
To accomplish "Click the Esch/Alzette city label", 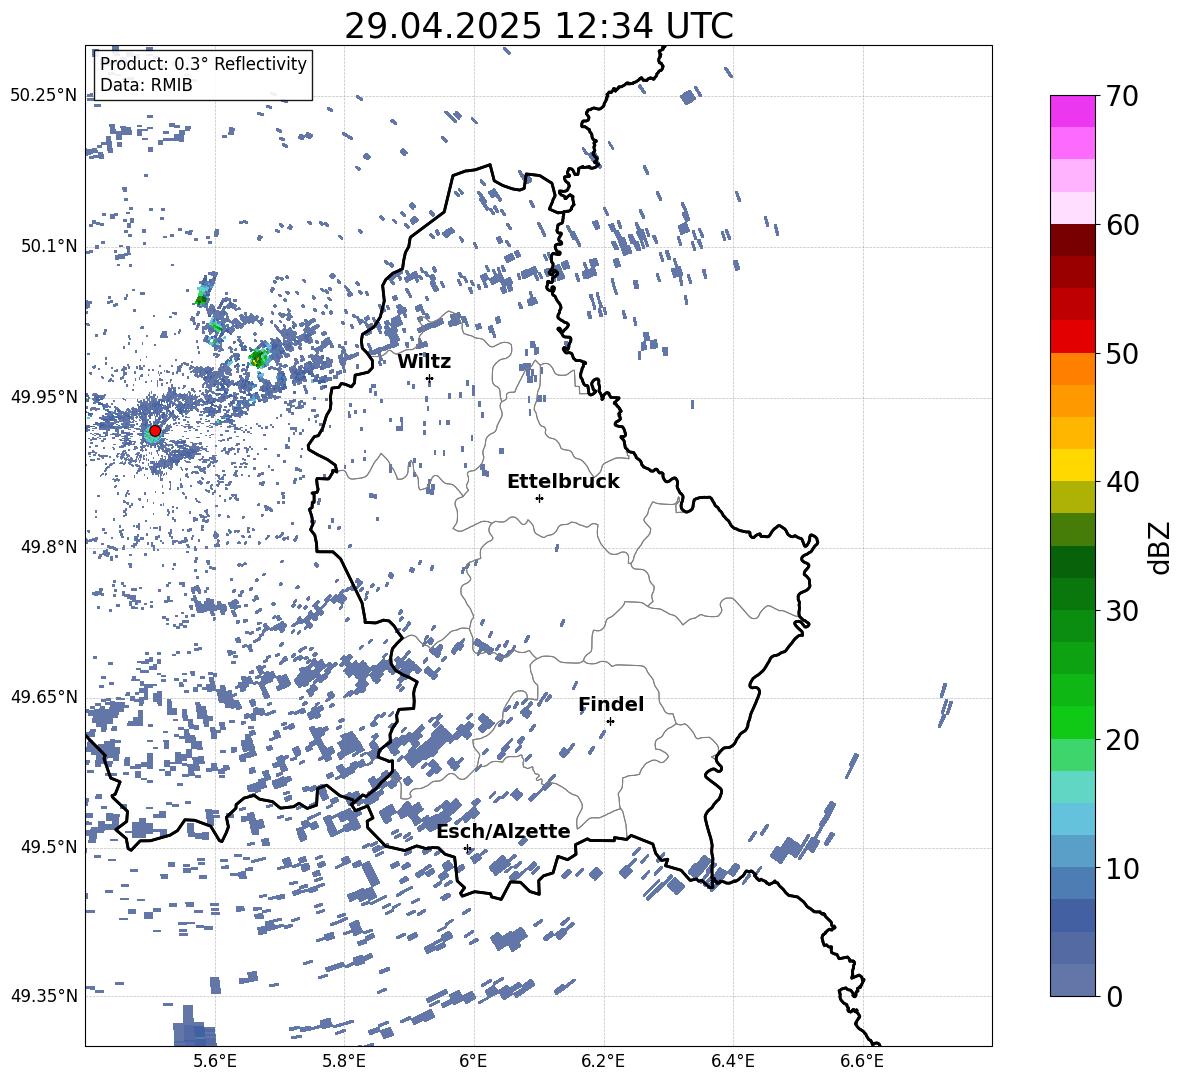I will click(x=503, y=831).
